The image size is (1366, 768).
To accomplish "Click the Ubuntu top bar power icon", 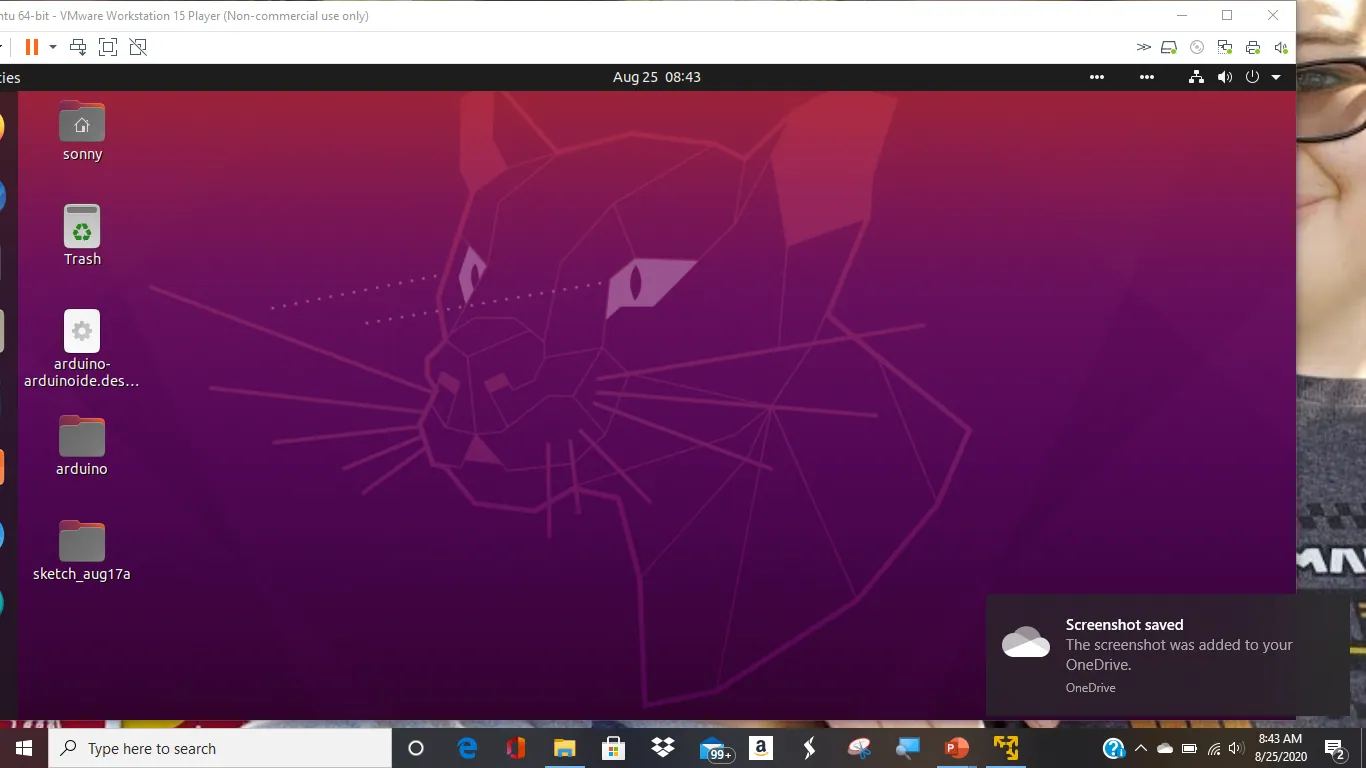I will click(x=1252, y=77).
